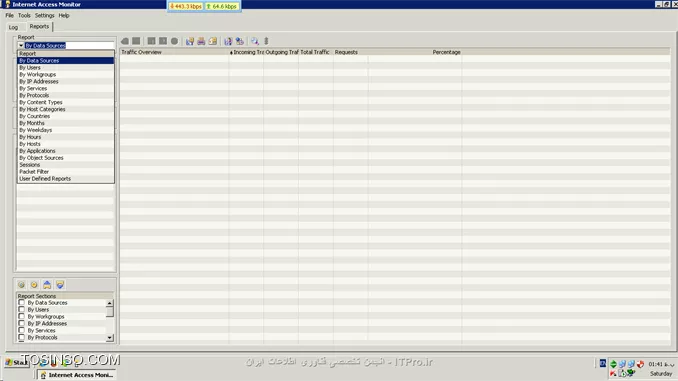This screenshot has width=678, height=381.
Task: Open the Tools menu
Action: click(24, 15)
